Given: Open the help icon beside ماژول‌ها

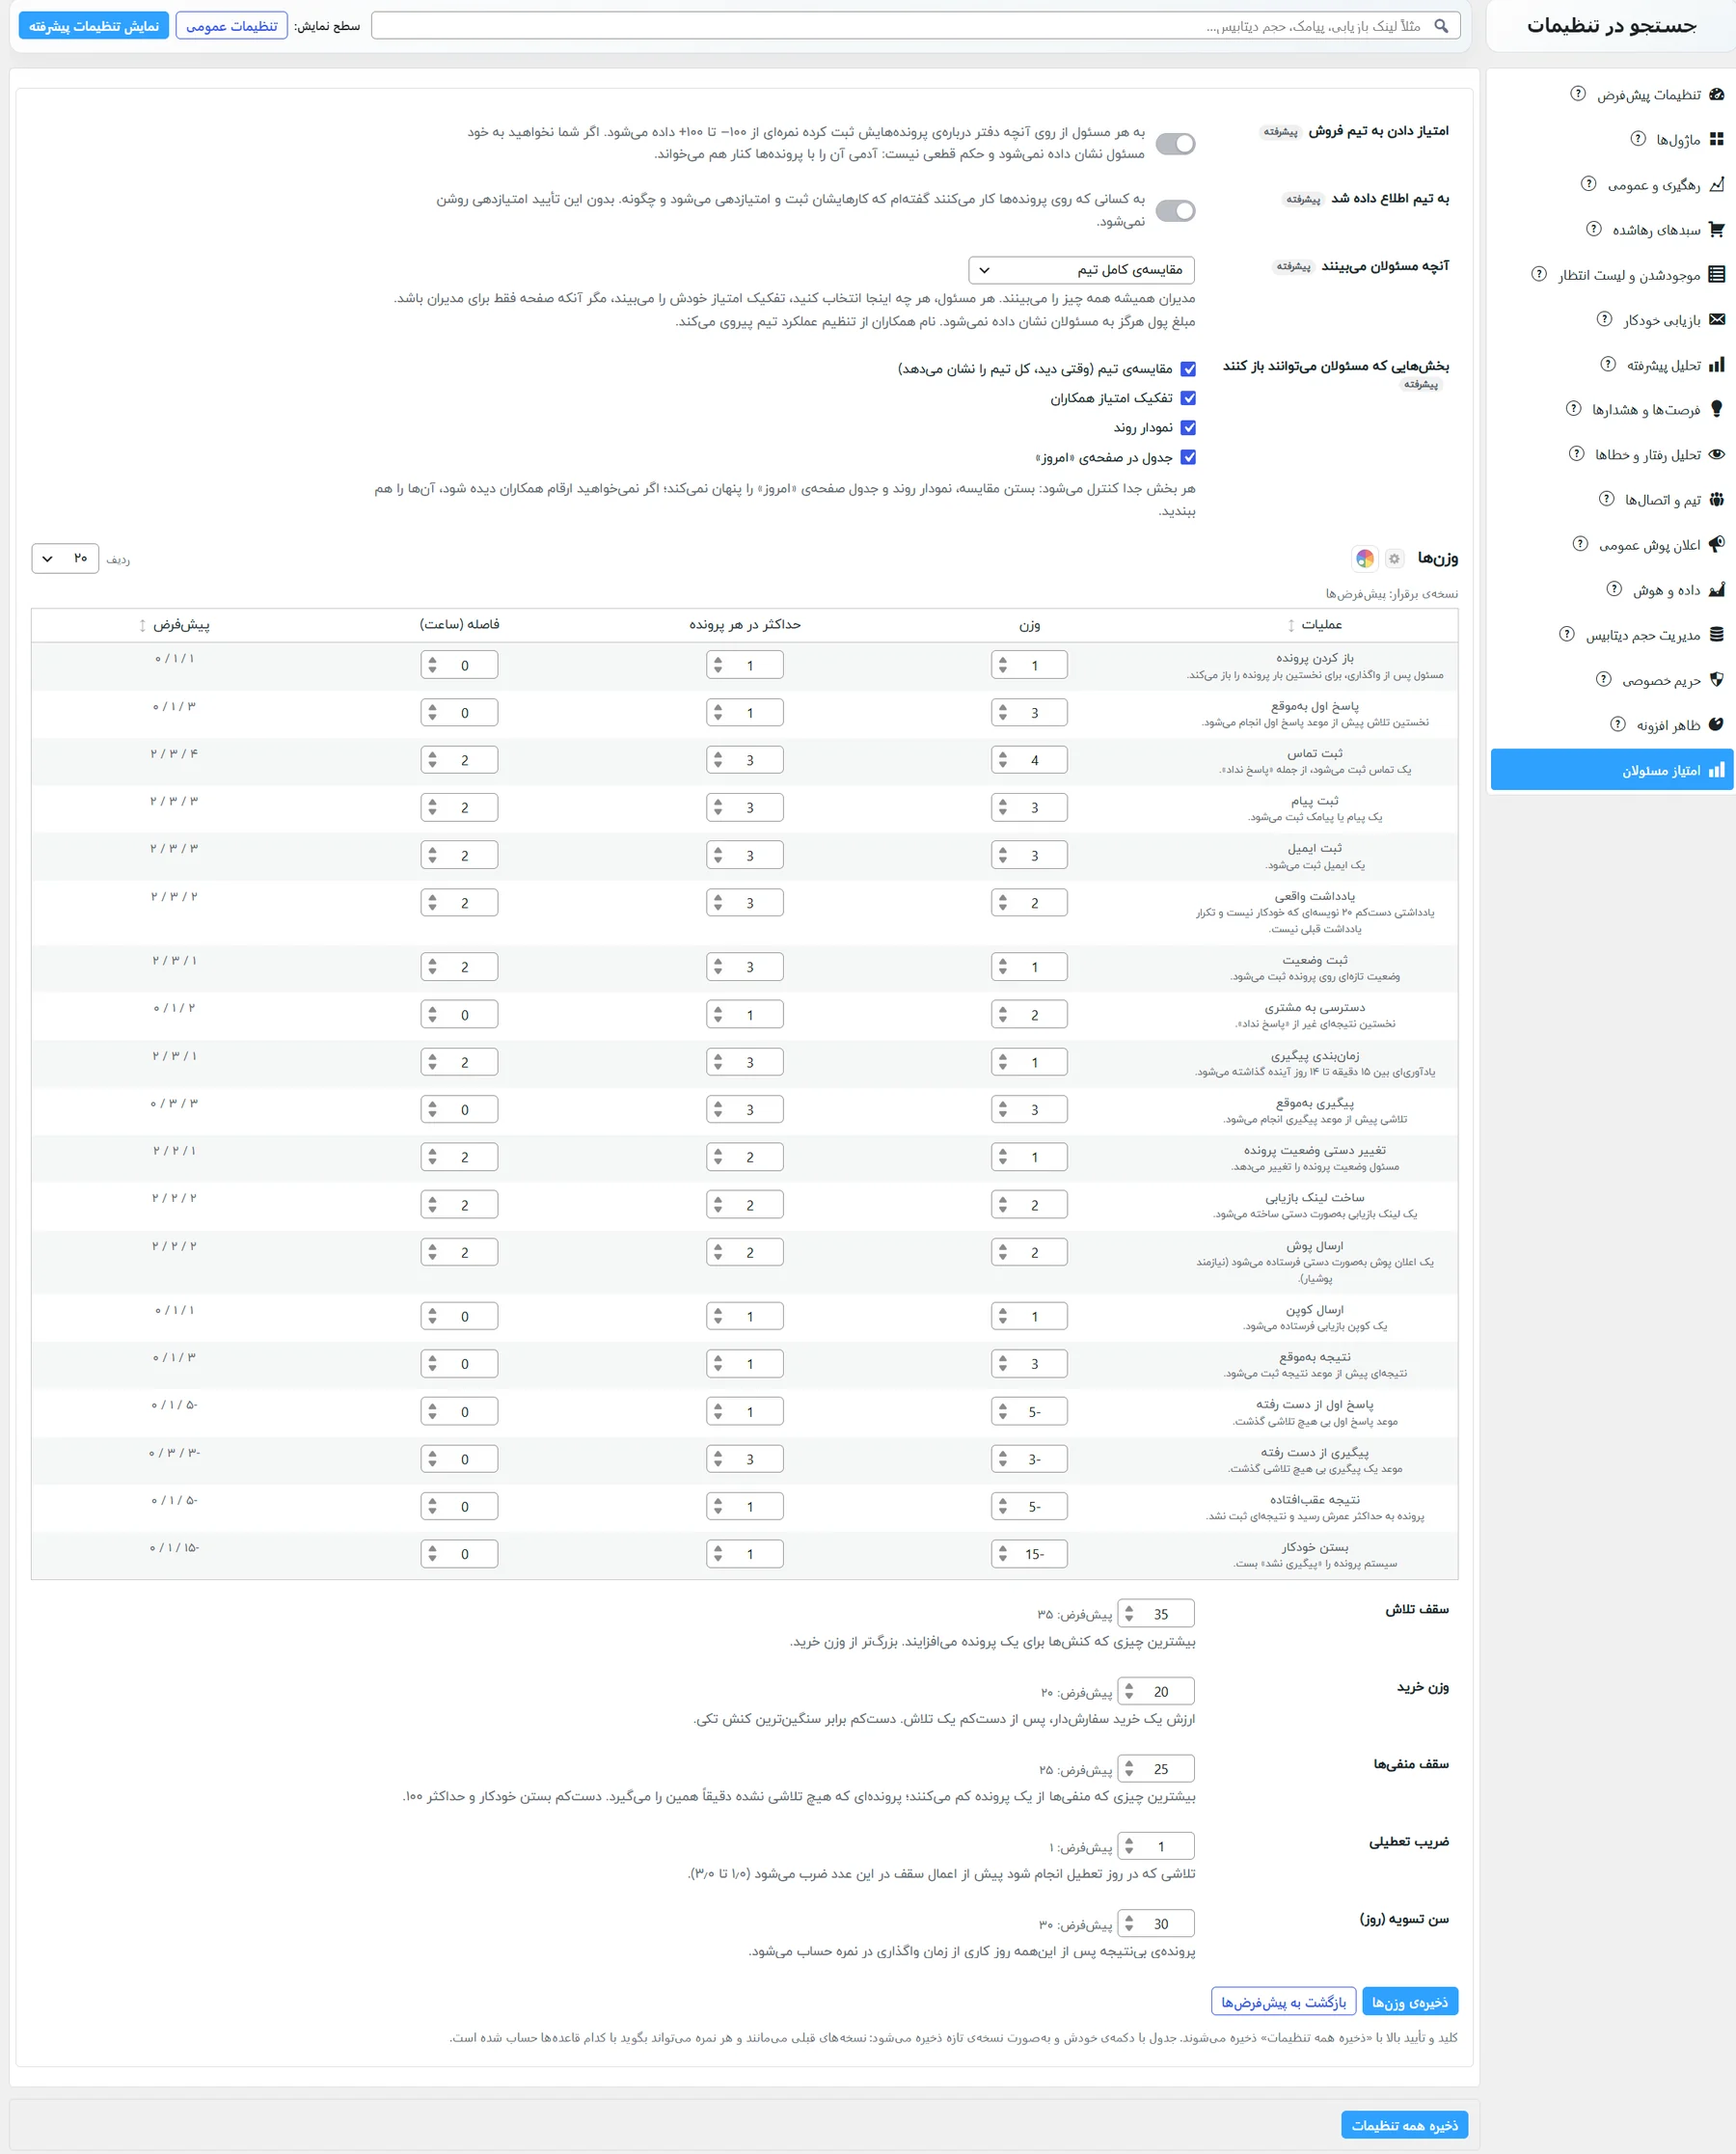Looking at the screenshot, I should click(1638, 139).
